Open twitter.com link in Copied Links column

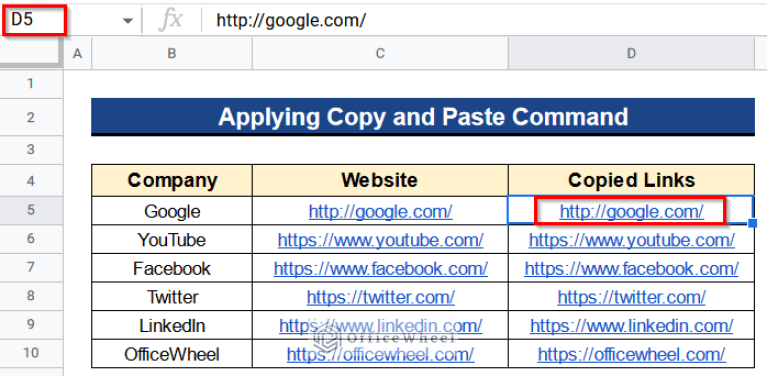(632, 296)
